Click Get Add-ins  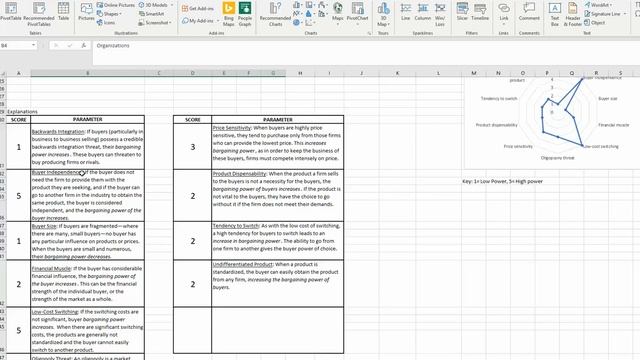click(x=198, y=8)
